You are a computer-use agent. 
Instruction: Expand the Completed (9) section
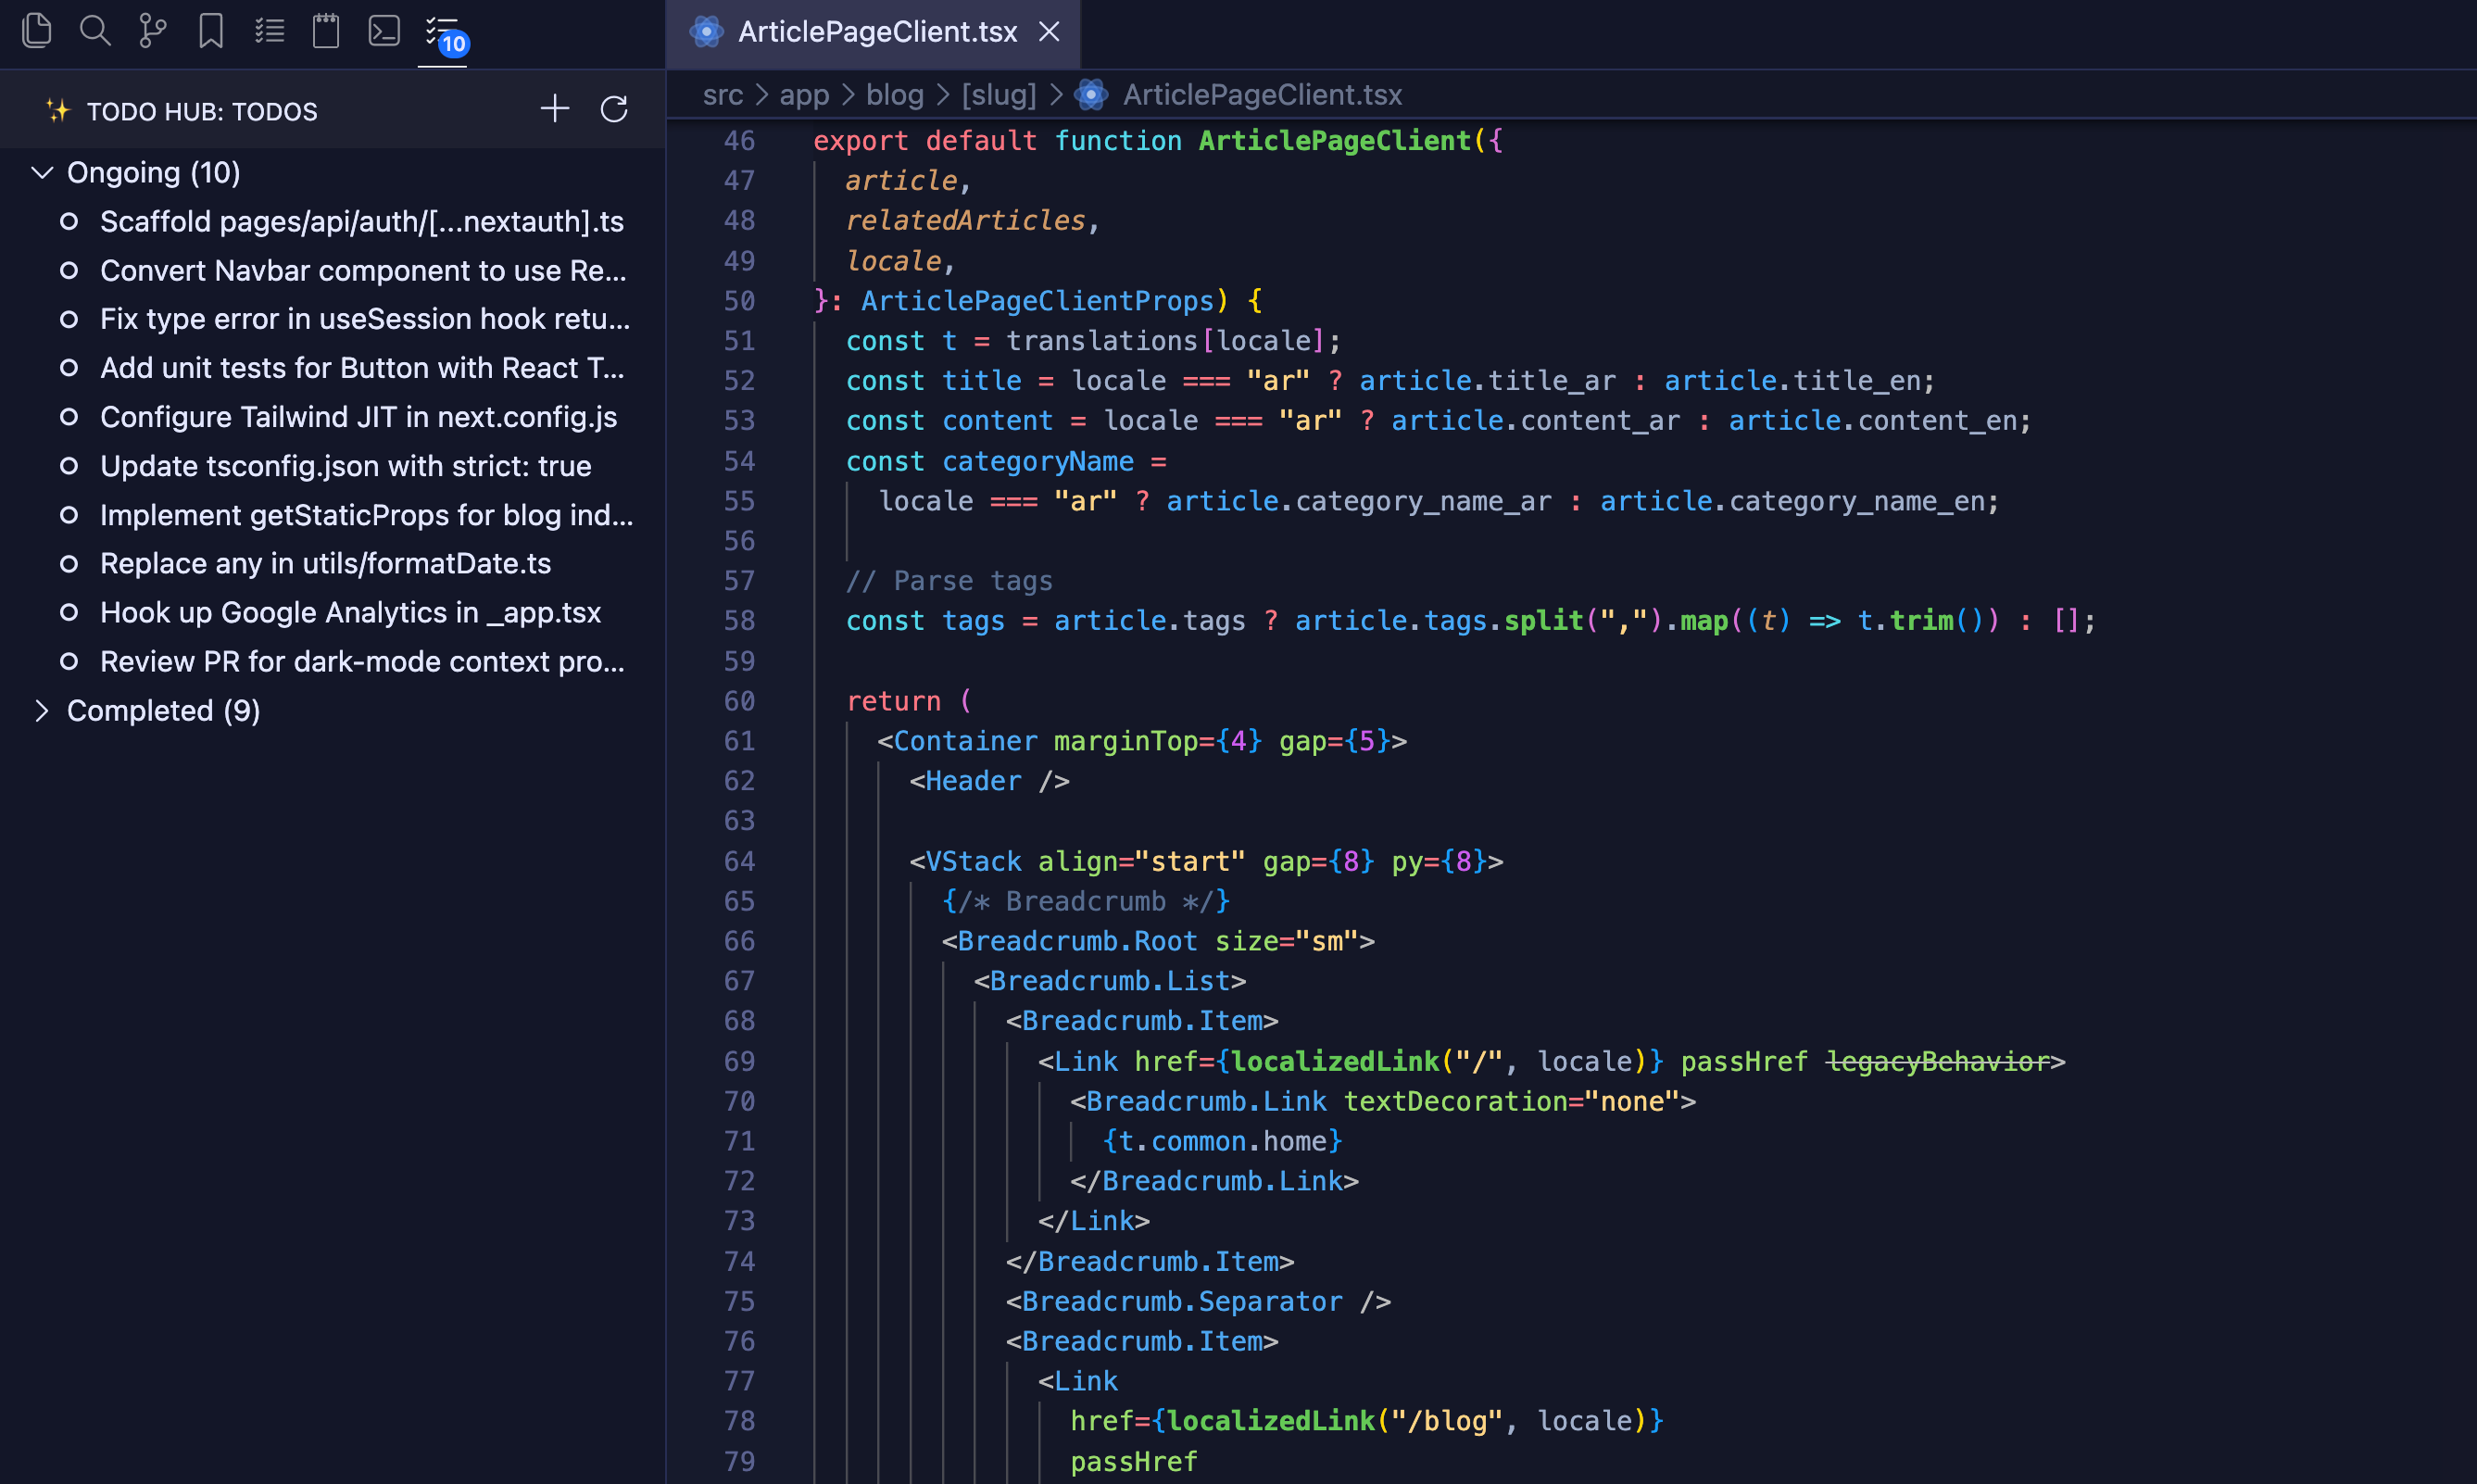(x=42, y=710)
